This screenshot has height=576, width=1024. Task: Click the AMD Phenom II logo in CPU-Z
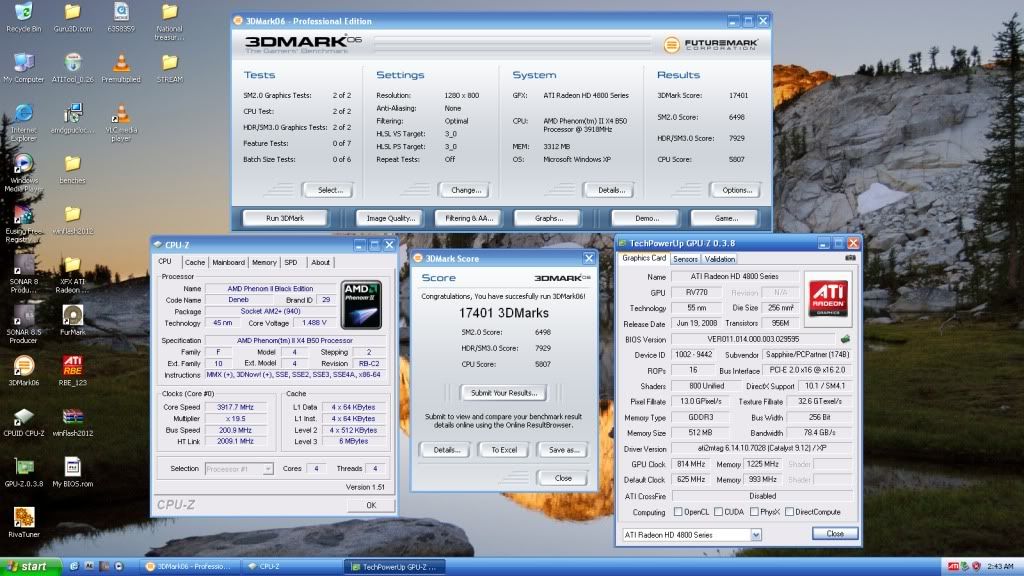point(361,305)
